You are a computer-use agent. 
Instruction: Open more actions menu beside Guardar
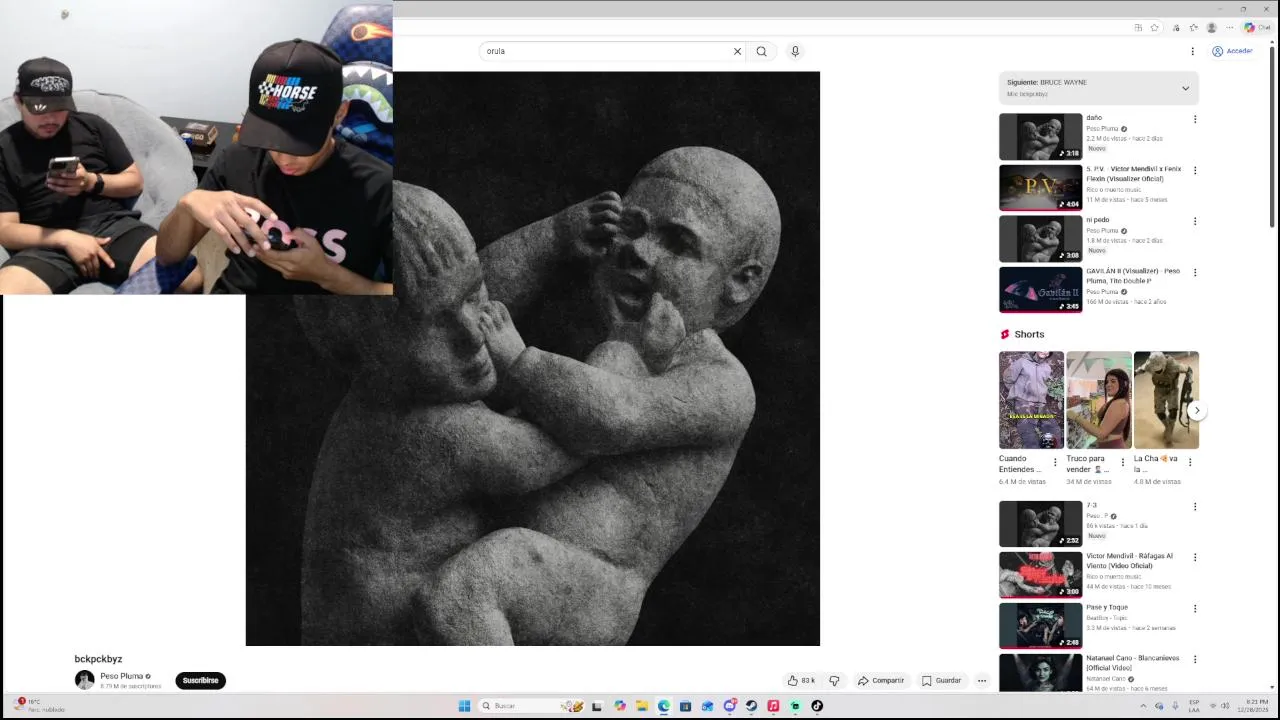pyautogui.click(x=982, y=680)
